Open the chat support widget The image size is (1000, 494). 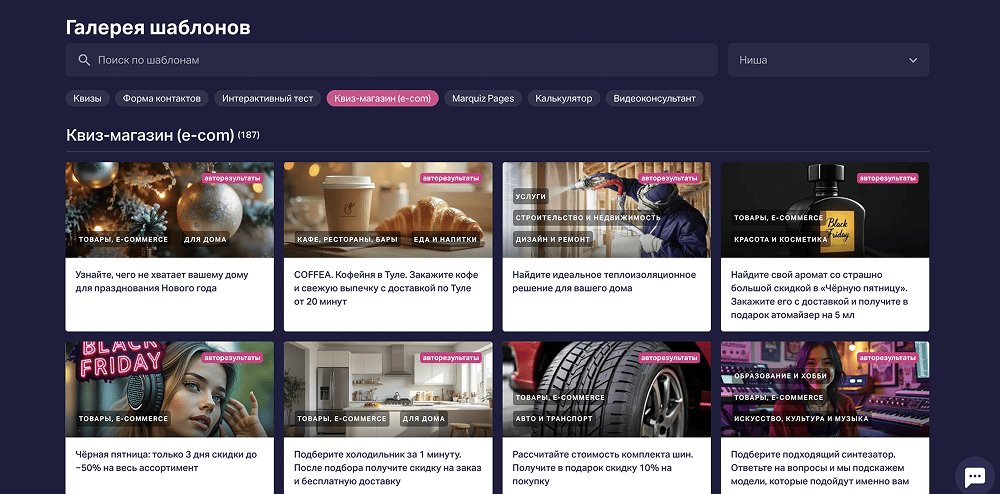(973, 475)
